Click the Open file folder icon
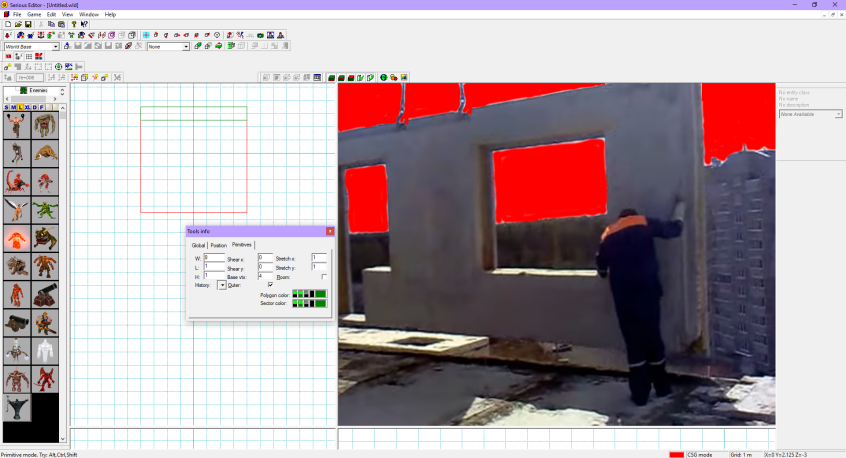Viewport: 846px width, 458px height. pyautogui.click(x=18, y=24)
